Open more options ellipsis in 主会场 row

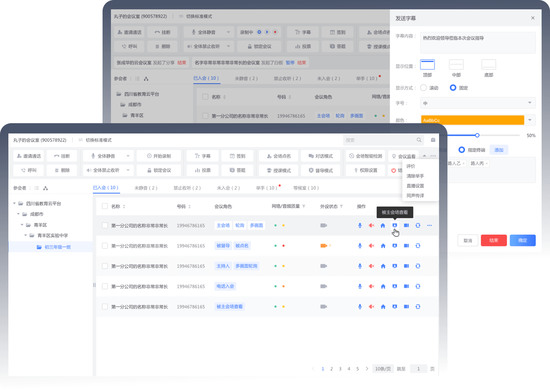430,225
